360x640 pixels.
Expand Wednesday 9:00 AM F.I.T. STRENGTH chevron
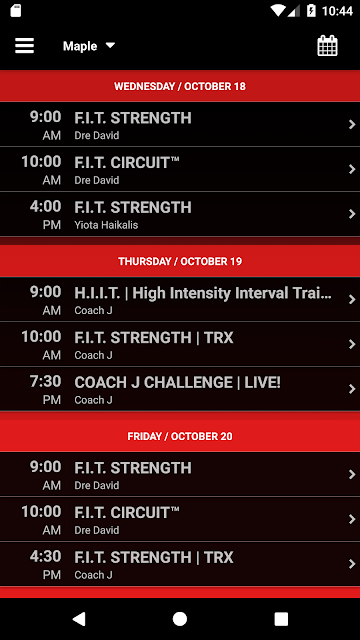pyautogui.click(x=352, y=124)
